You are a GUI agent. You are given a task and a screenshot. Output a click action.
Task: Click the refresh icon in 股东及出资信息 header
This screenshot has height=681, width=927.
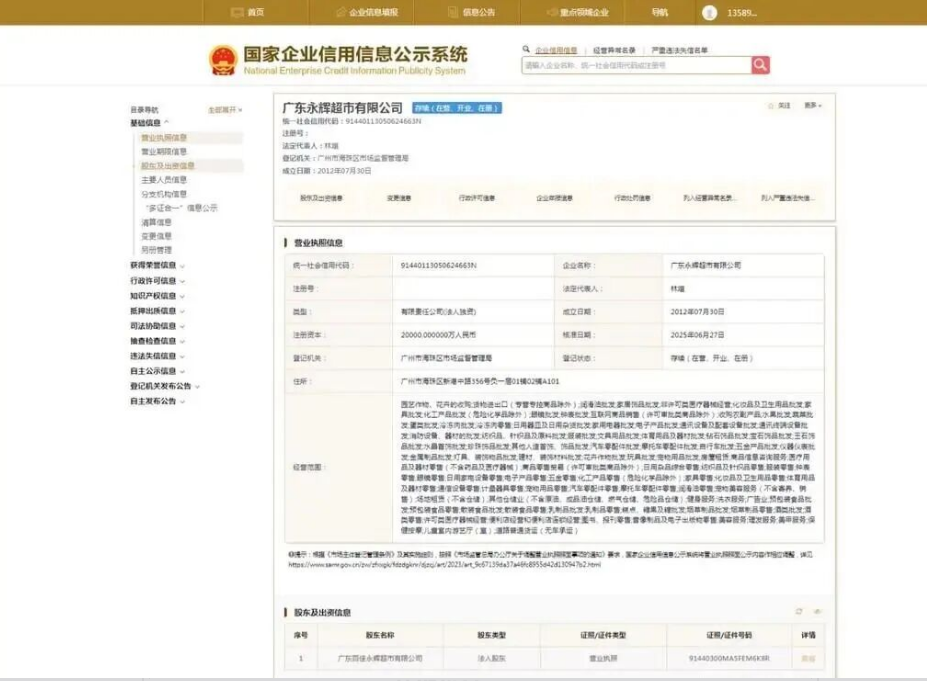click(799, 611)
